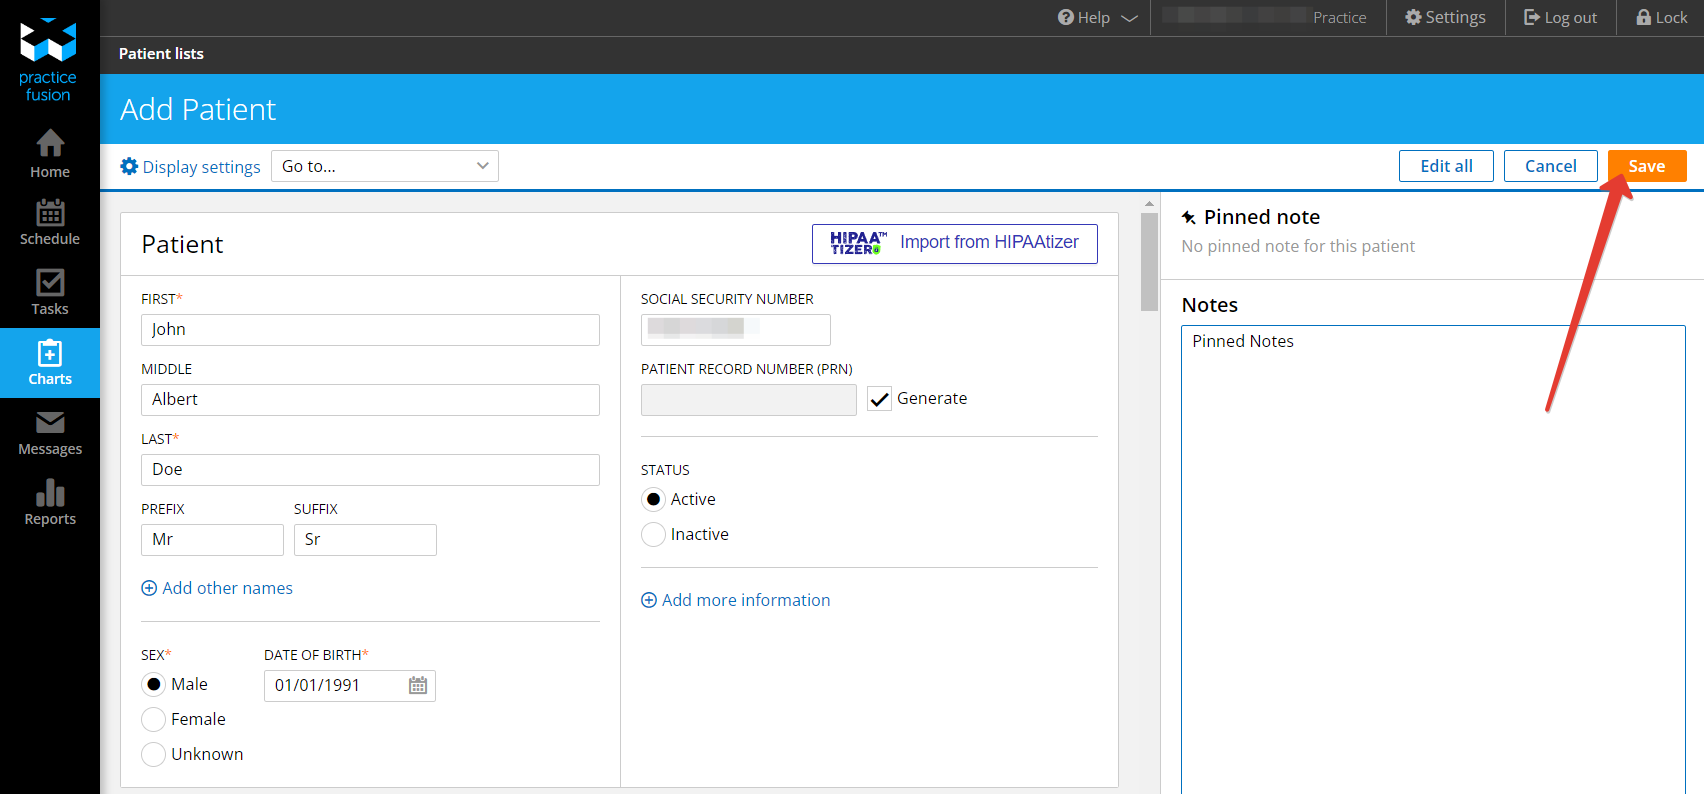Open the Home icon in sidebar

pyautogui.click(x=50, y=145)
